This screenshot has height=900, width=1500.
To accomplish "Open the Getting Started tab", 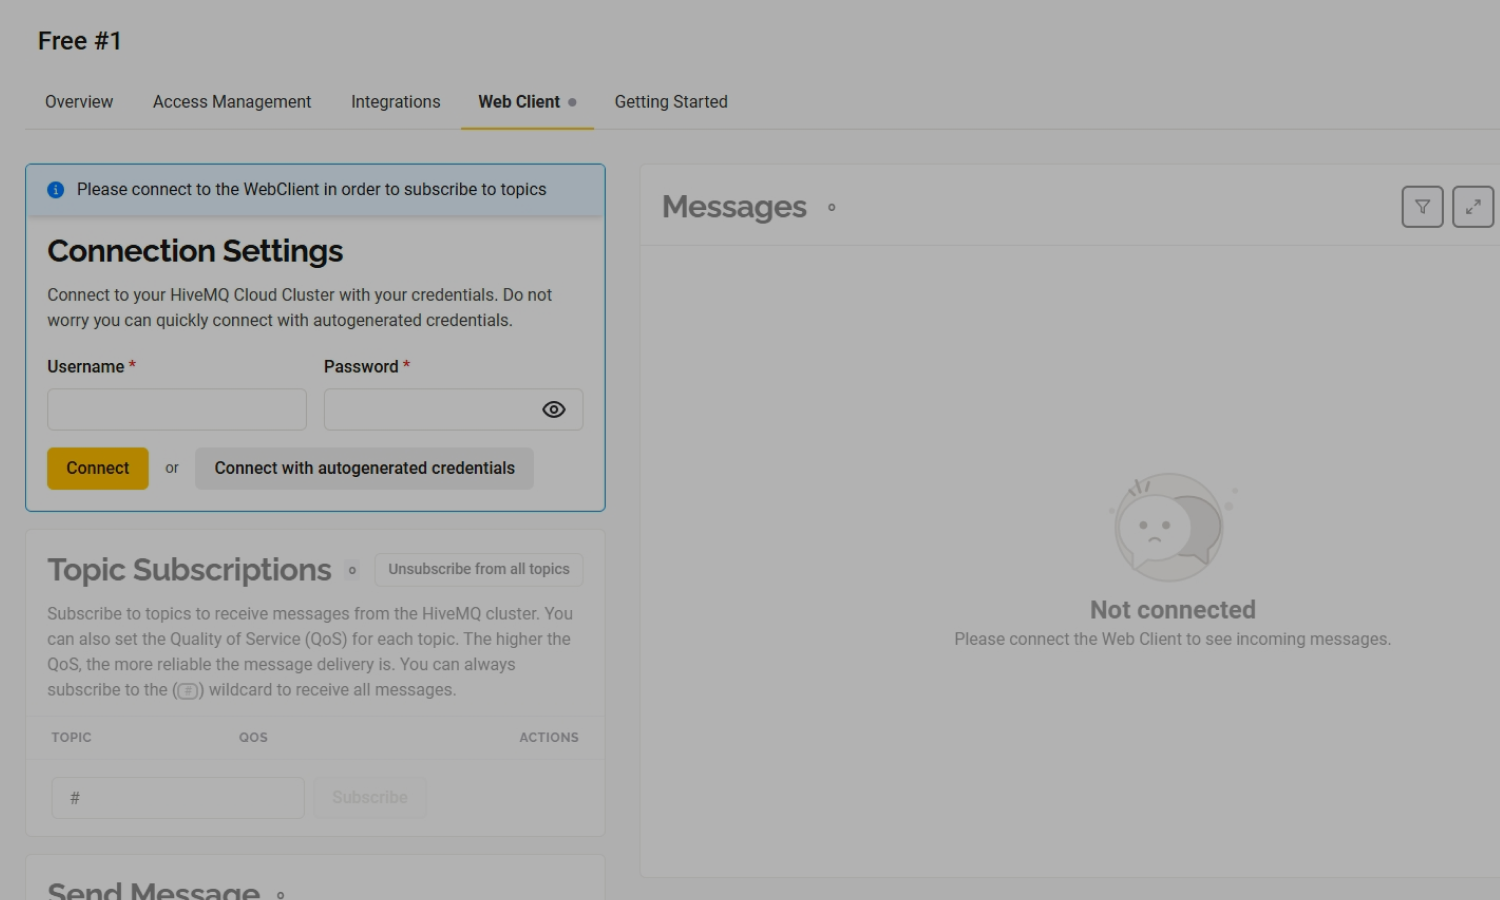I will 671,102.
